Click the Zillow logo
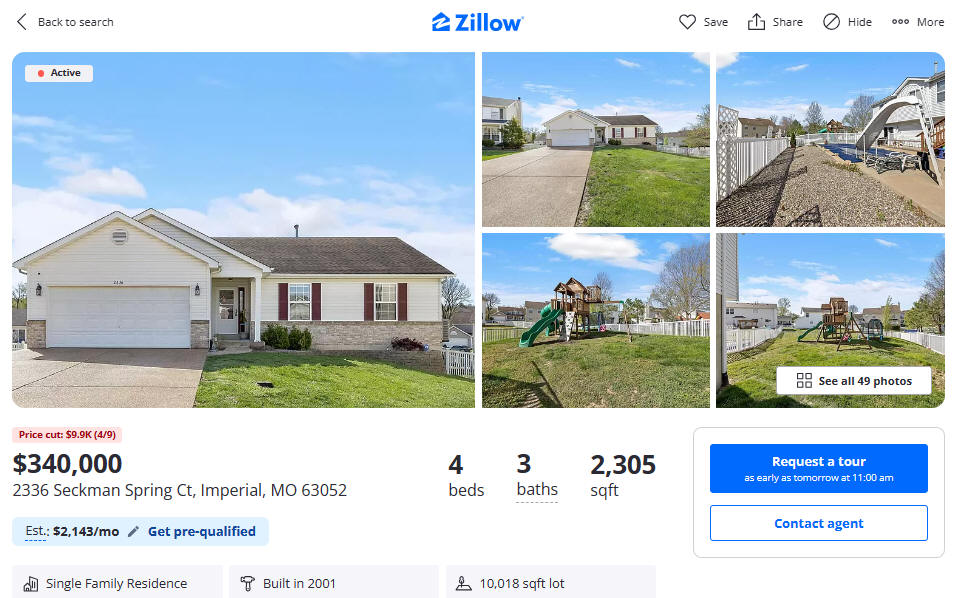The image size is (959, 598). coord(478,23)
